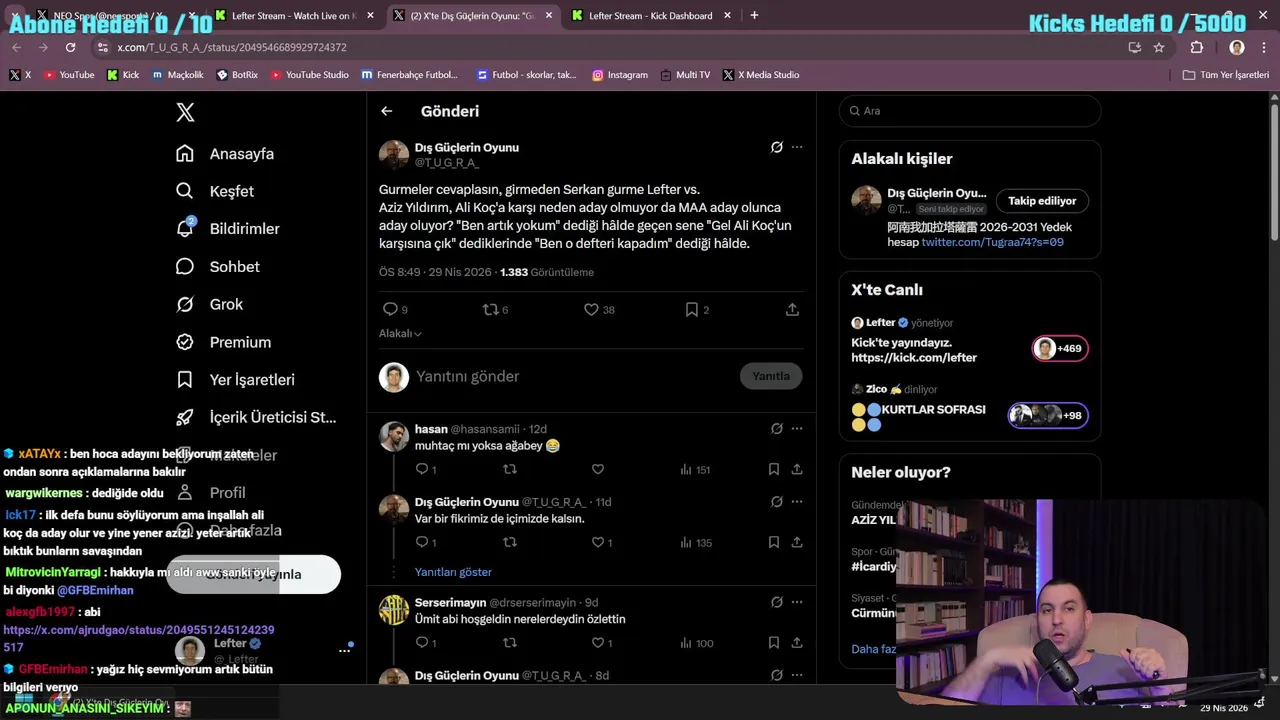The image size is (1280, 720).
Task: Open Grok from sidebar
Action: pos(209,304)
